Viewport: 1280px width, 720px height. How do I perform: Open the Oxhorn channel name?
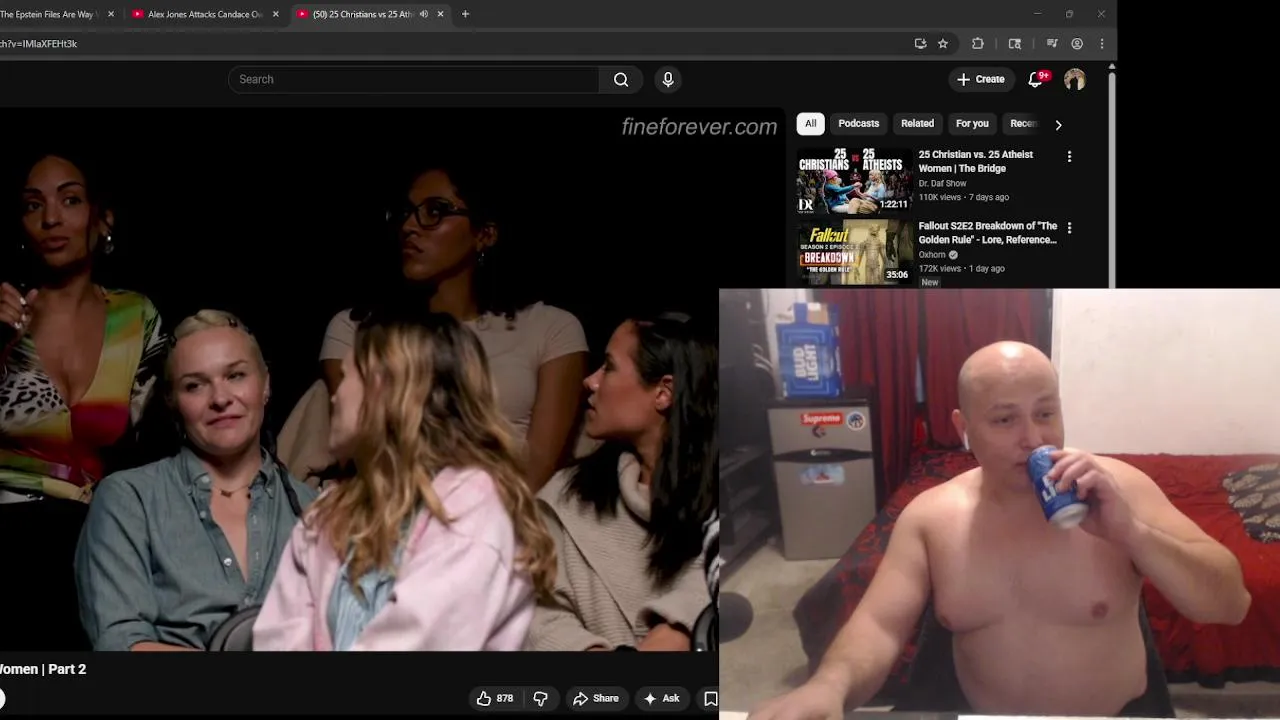pos(932,255)
